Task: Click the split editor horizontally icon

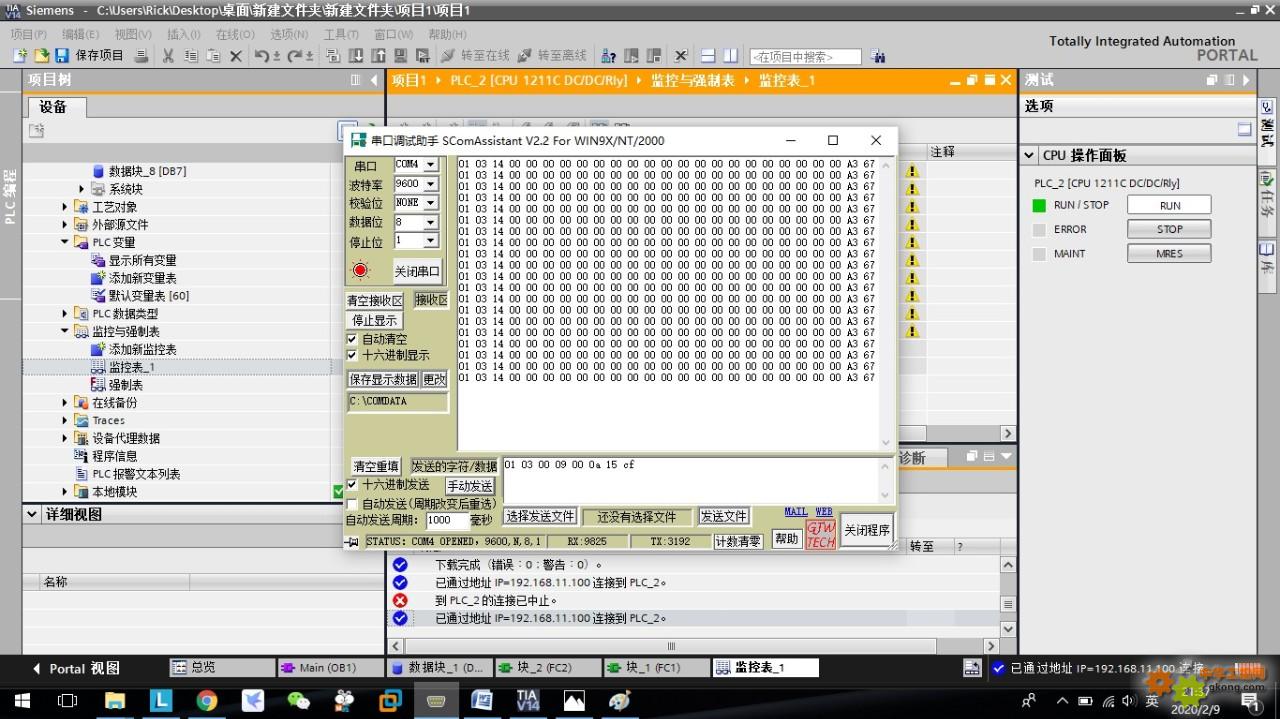Action: (708, 56)
